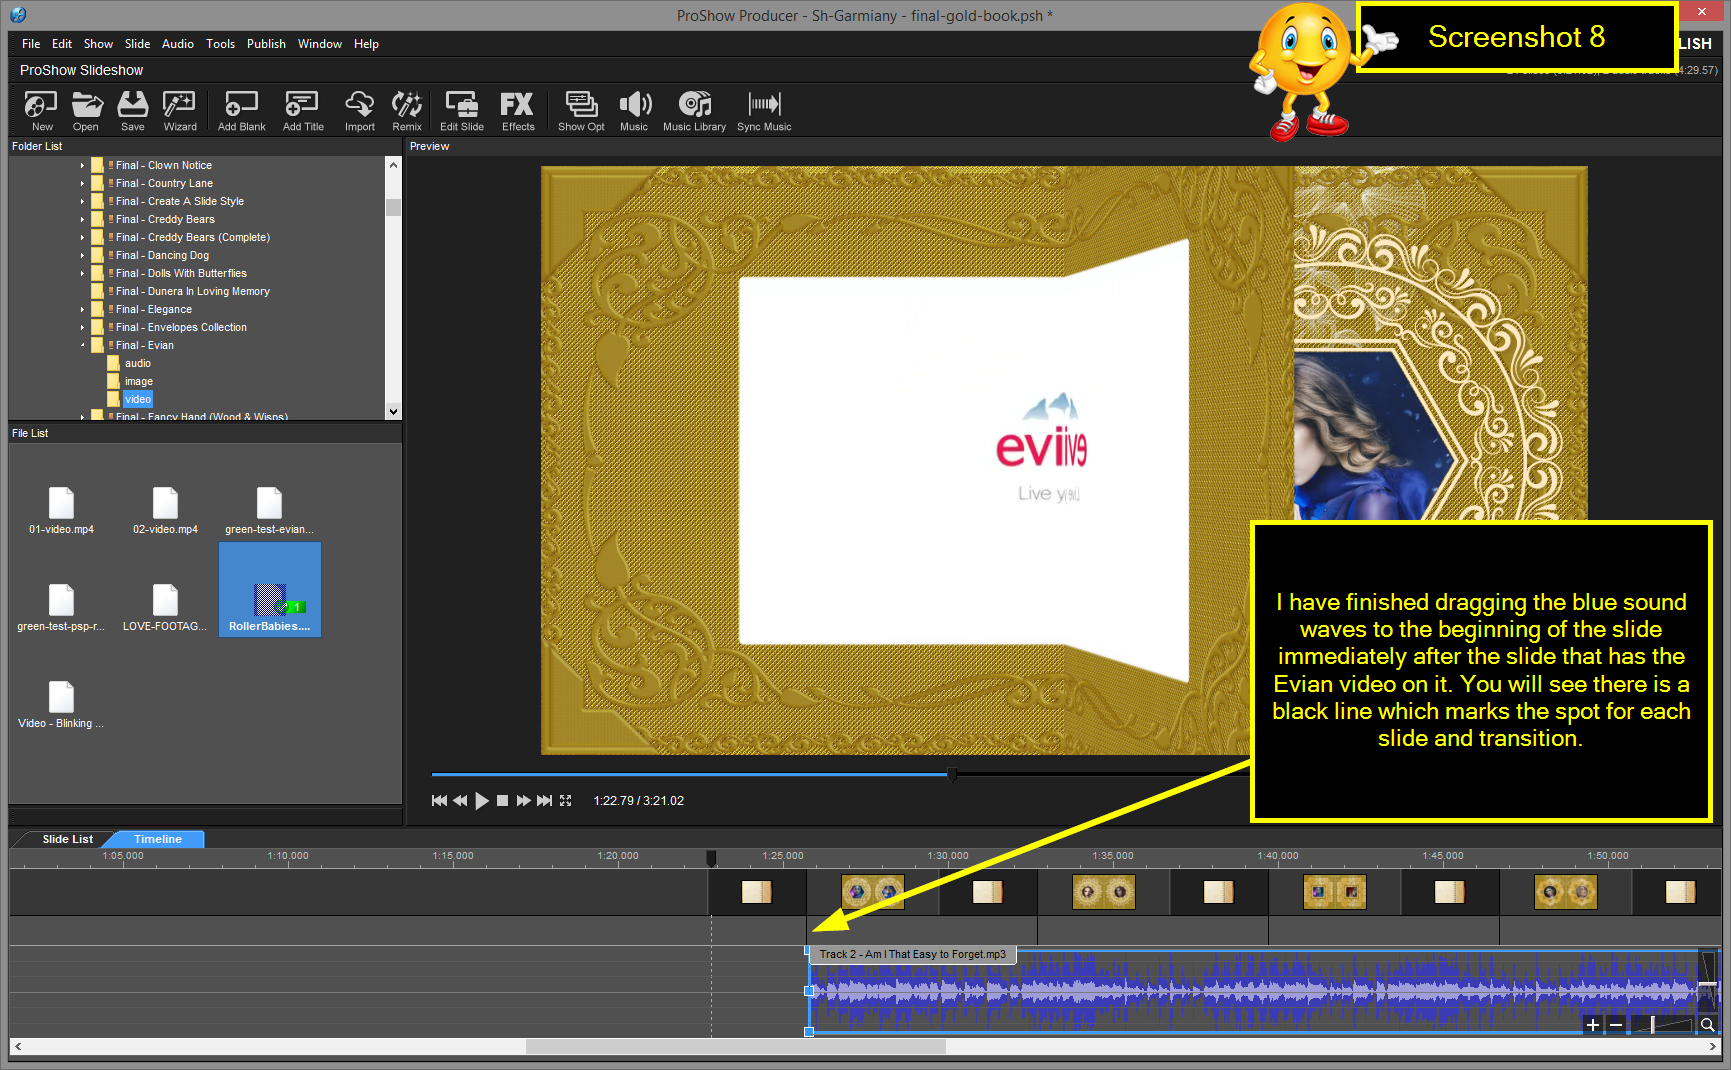Expand the Final - Elegance folder
Image resolution: width=1731 pixels, height=1070 pixels.
tap(82, 310)
